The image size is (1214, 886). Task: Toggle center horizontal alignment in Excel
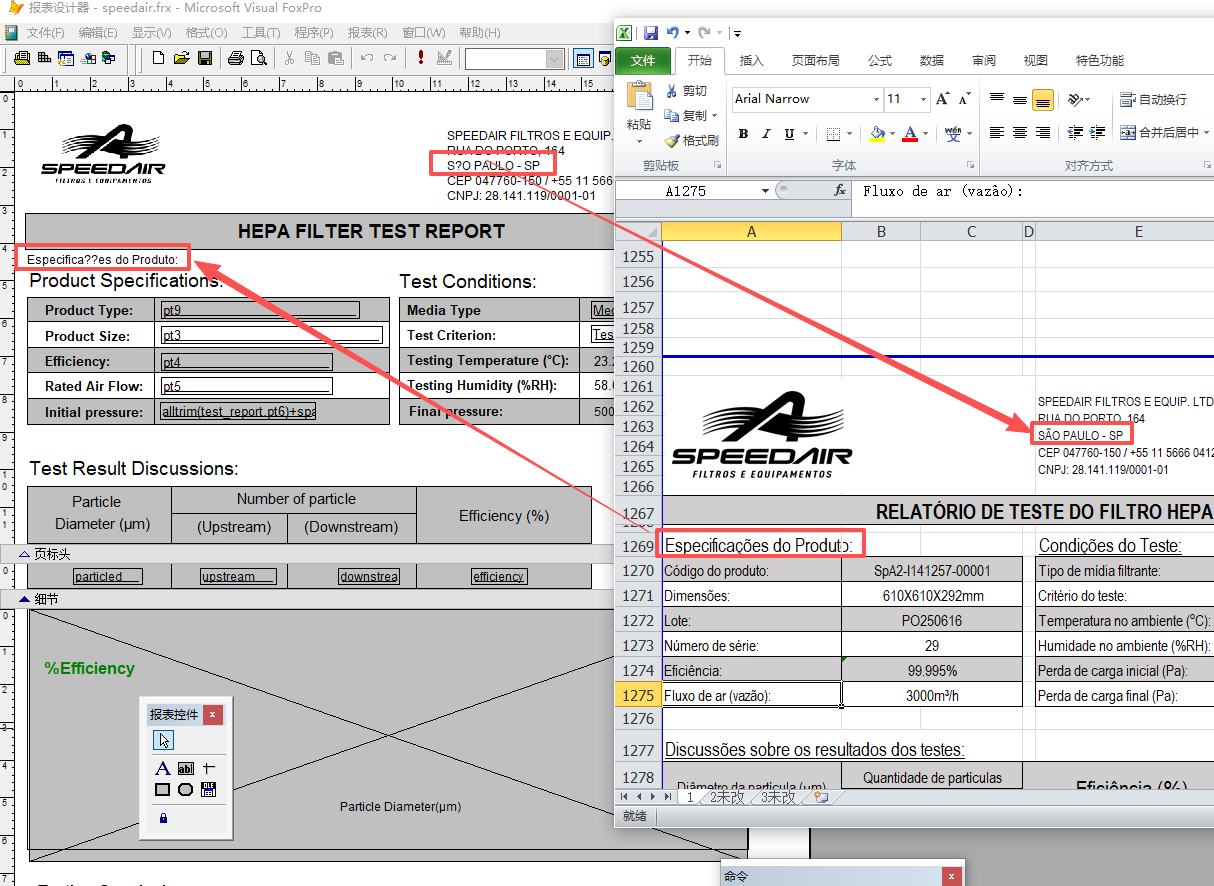tap(1020, 133)
